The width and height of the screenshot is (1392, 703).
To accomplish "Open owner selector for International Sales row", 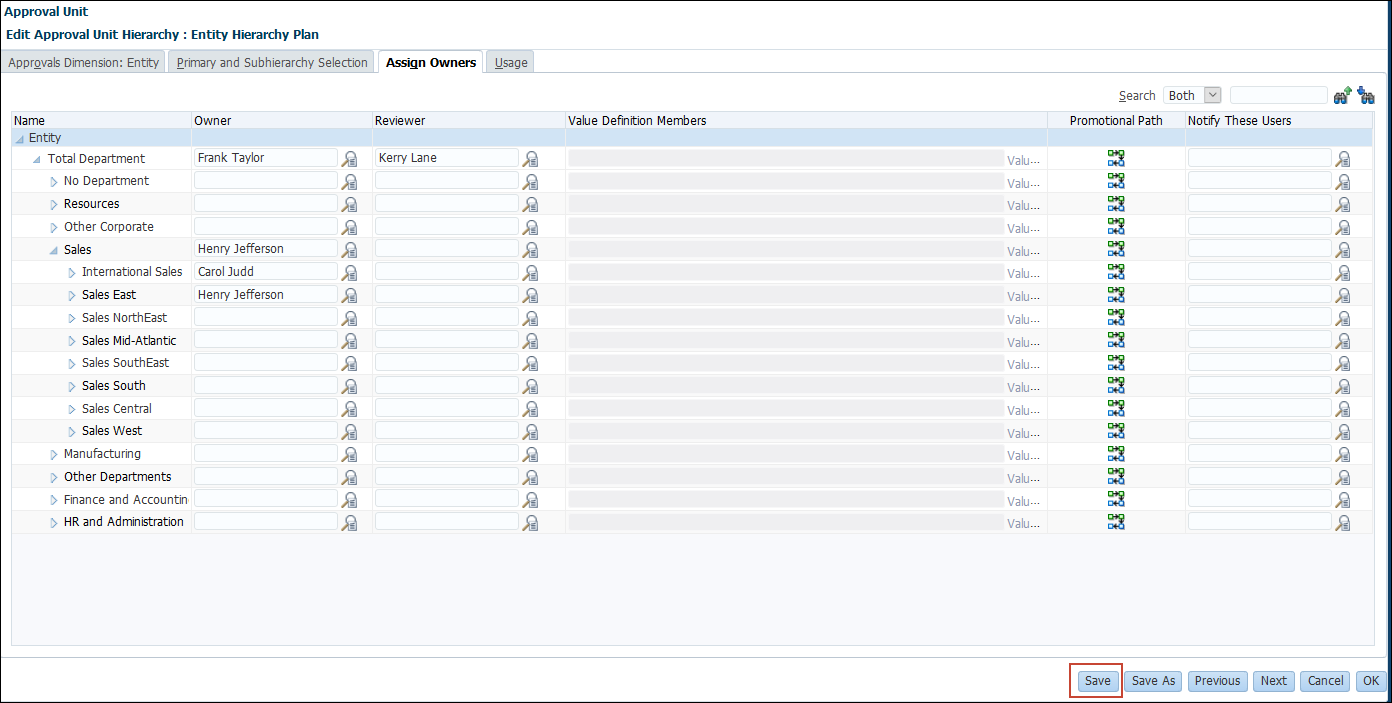I will click(350, 273).
